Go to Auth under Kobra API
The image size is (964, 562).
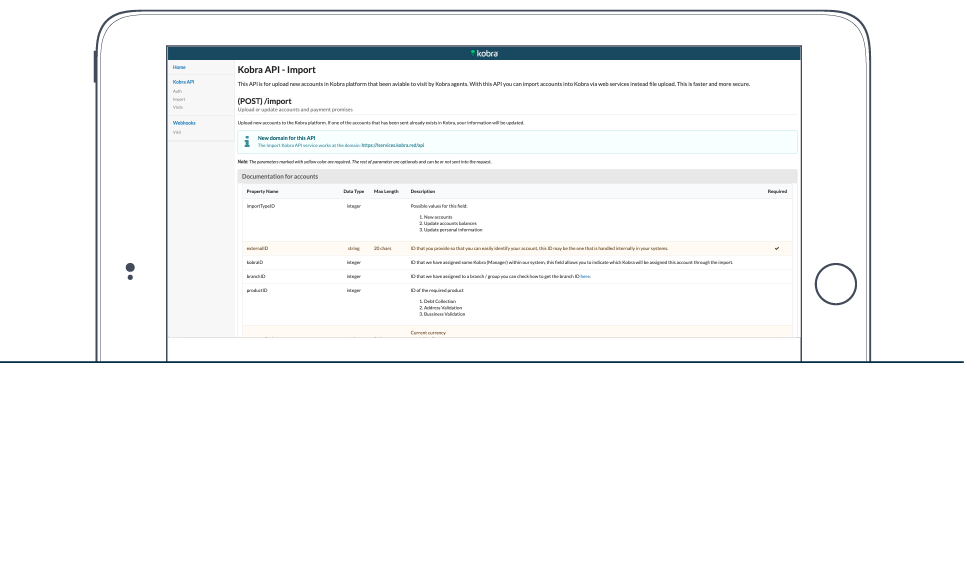pyautogui.click(x=177, y=91)
